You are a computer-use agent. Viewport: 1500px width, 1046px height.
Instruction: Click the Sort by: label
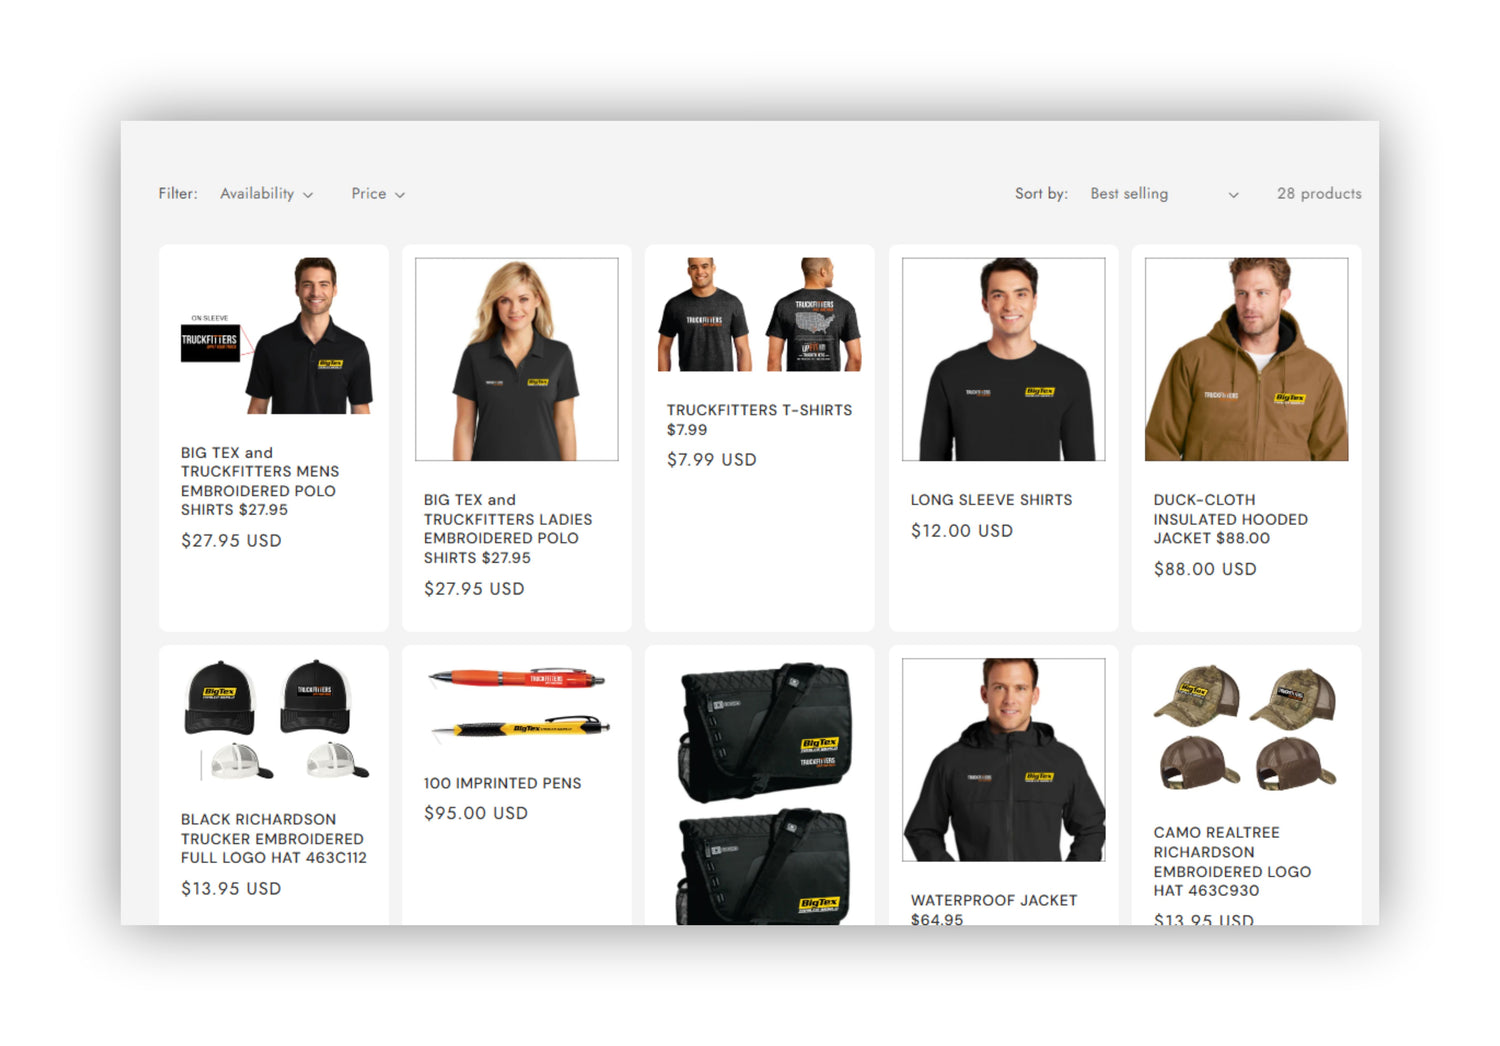(x=1041, y=194)
